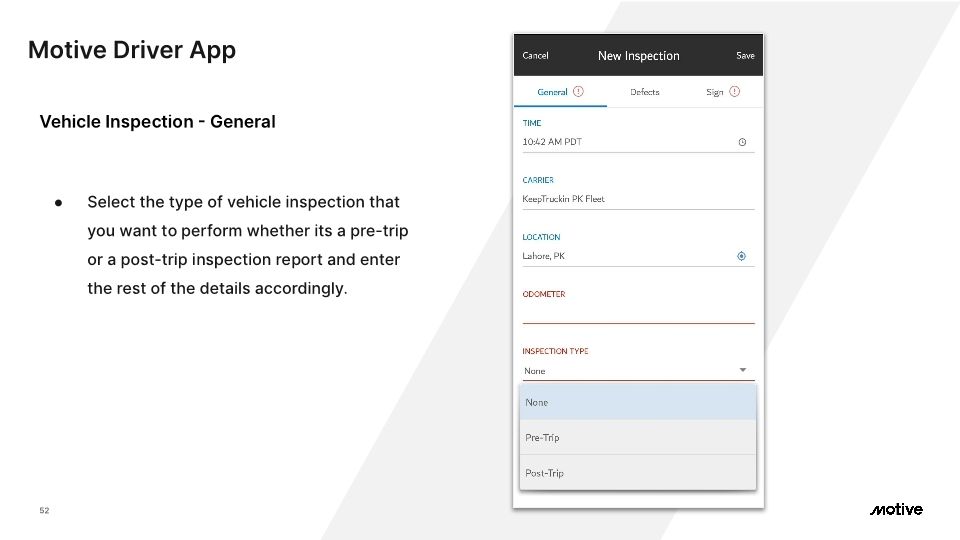The image size is (960, 540).
Task: Click the Location field Lahore, PK
Action: [x=638, y=256]
